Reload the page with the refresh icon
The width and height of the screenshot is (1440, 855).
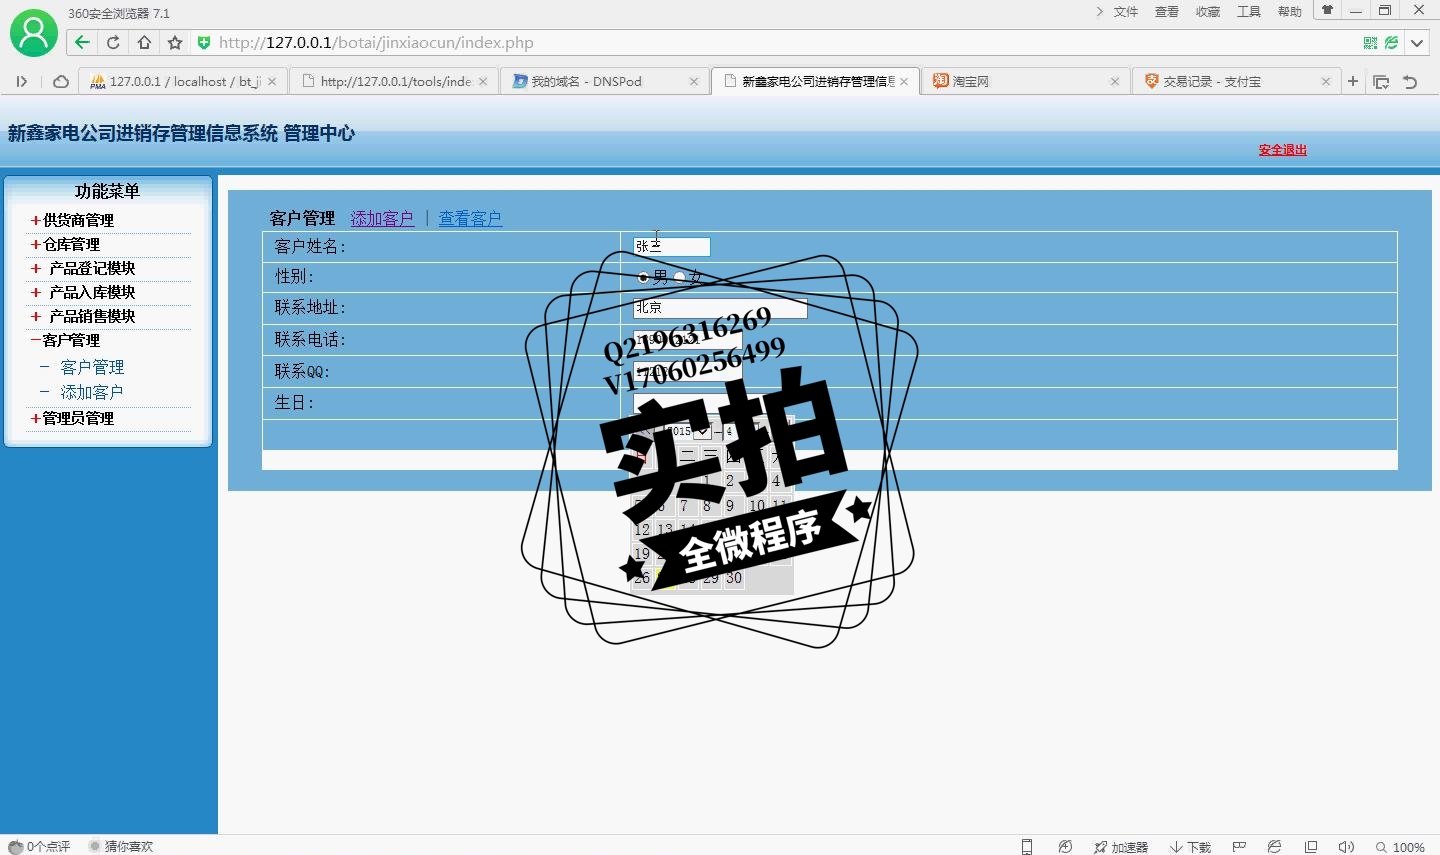[x=113, y=42]
